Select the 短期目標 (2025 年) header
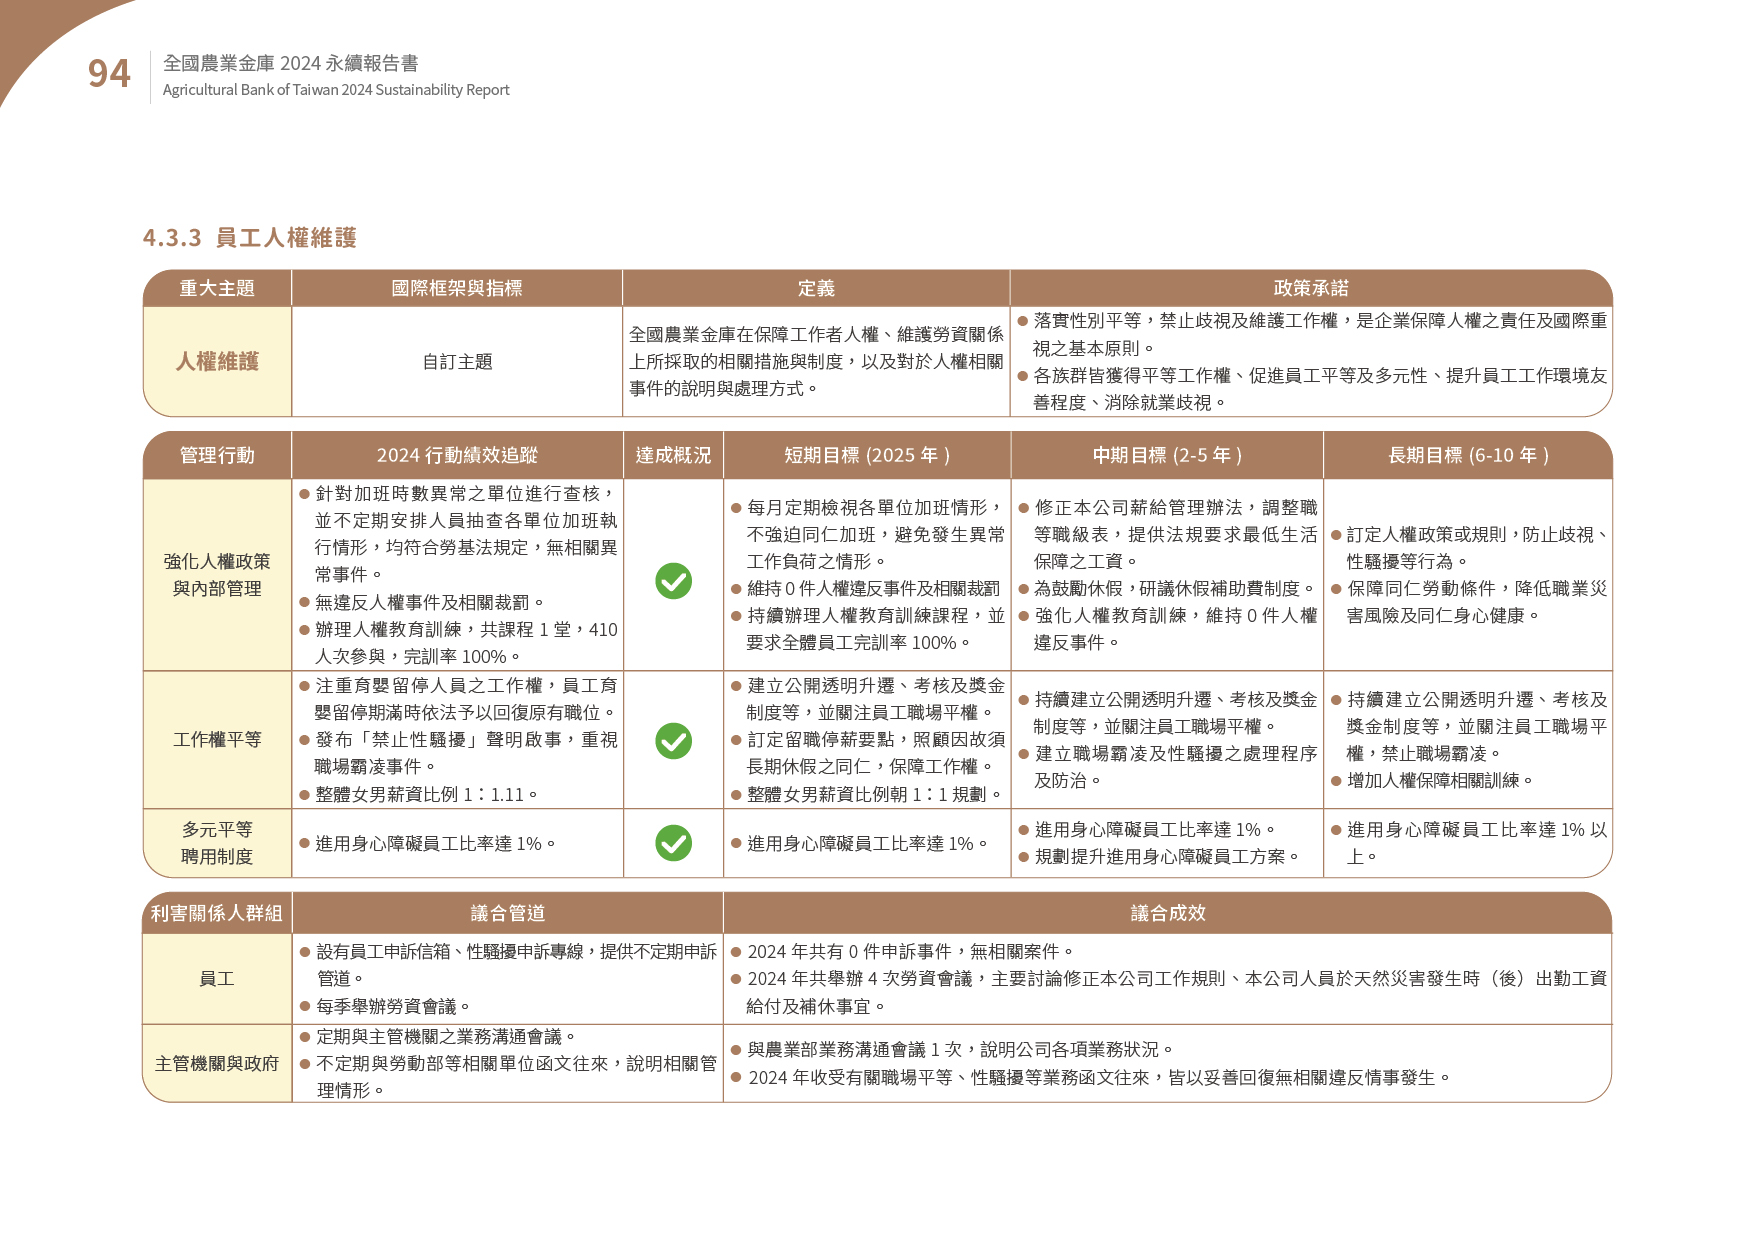1754x1240 pixels. point(867,456)
